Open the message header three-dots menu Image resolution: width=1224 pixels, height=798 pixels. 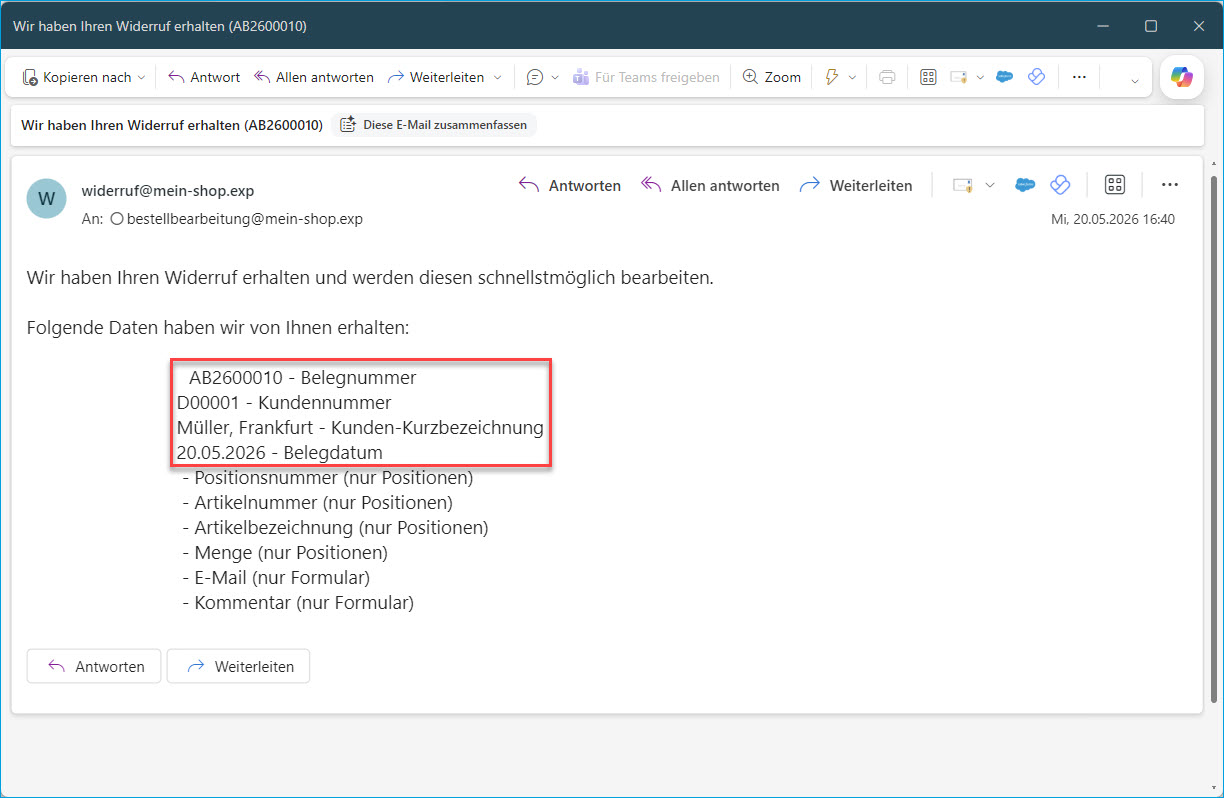pos(1169,185)
